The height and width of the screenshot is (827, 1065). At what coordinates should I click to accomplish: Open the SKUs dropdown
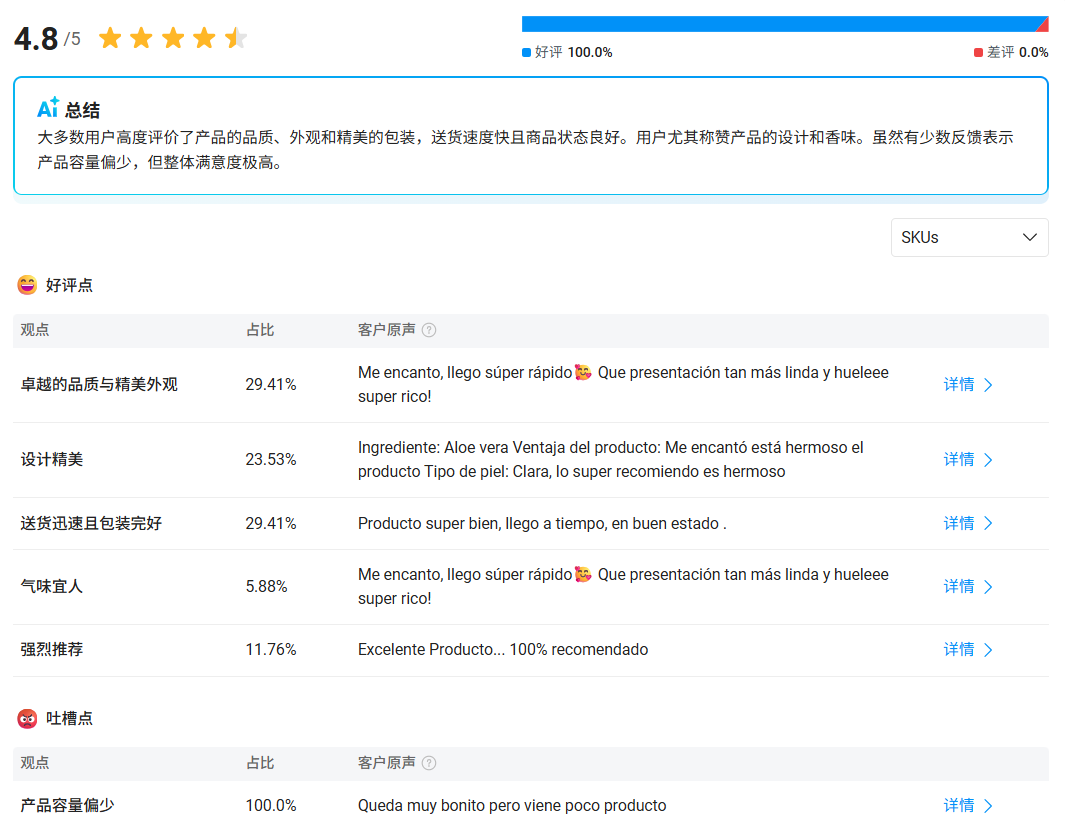tap(969, 237)
